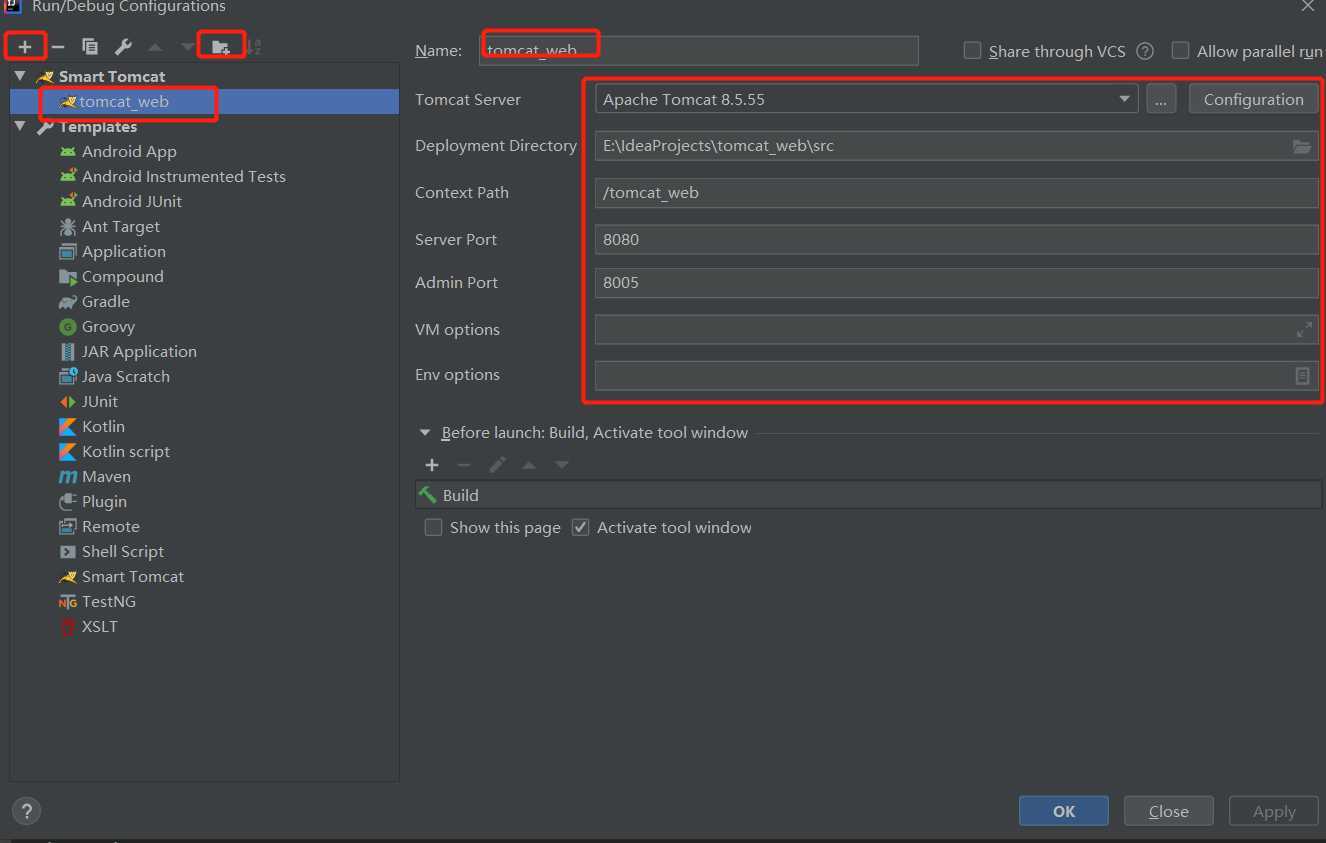Collapse the Before launch section
Screen dimensions: 1326x843
point(424,433)
